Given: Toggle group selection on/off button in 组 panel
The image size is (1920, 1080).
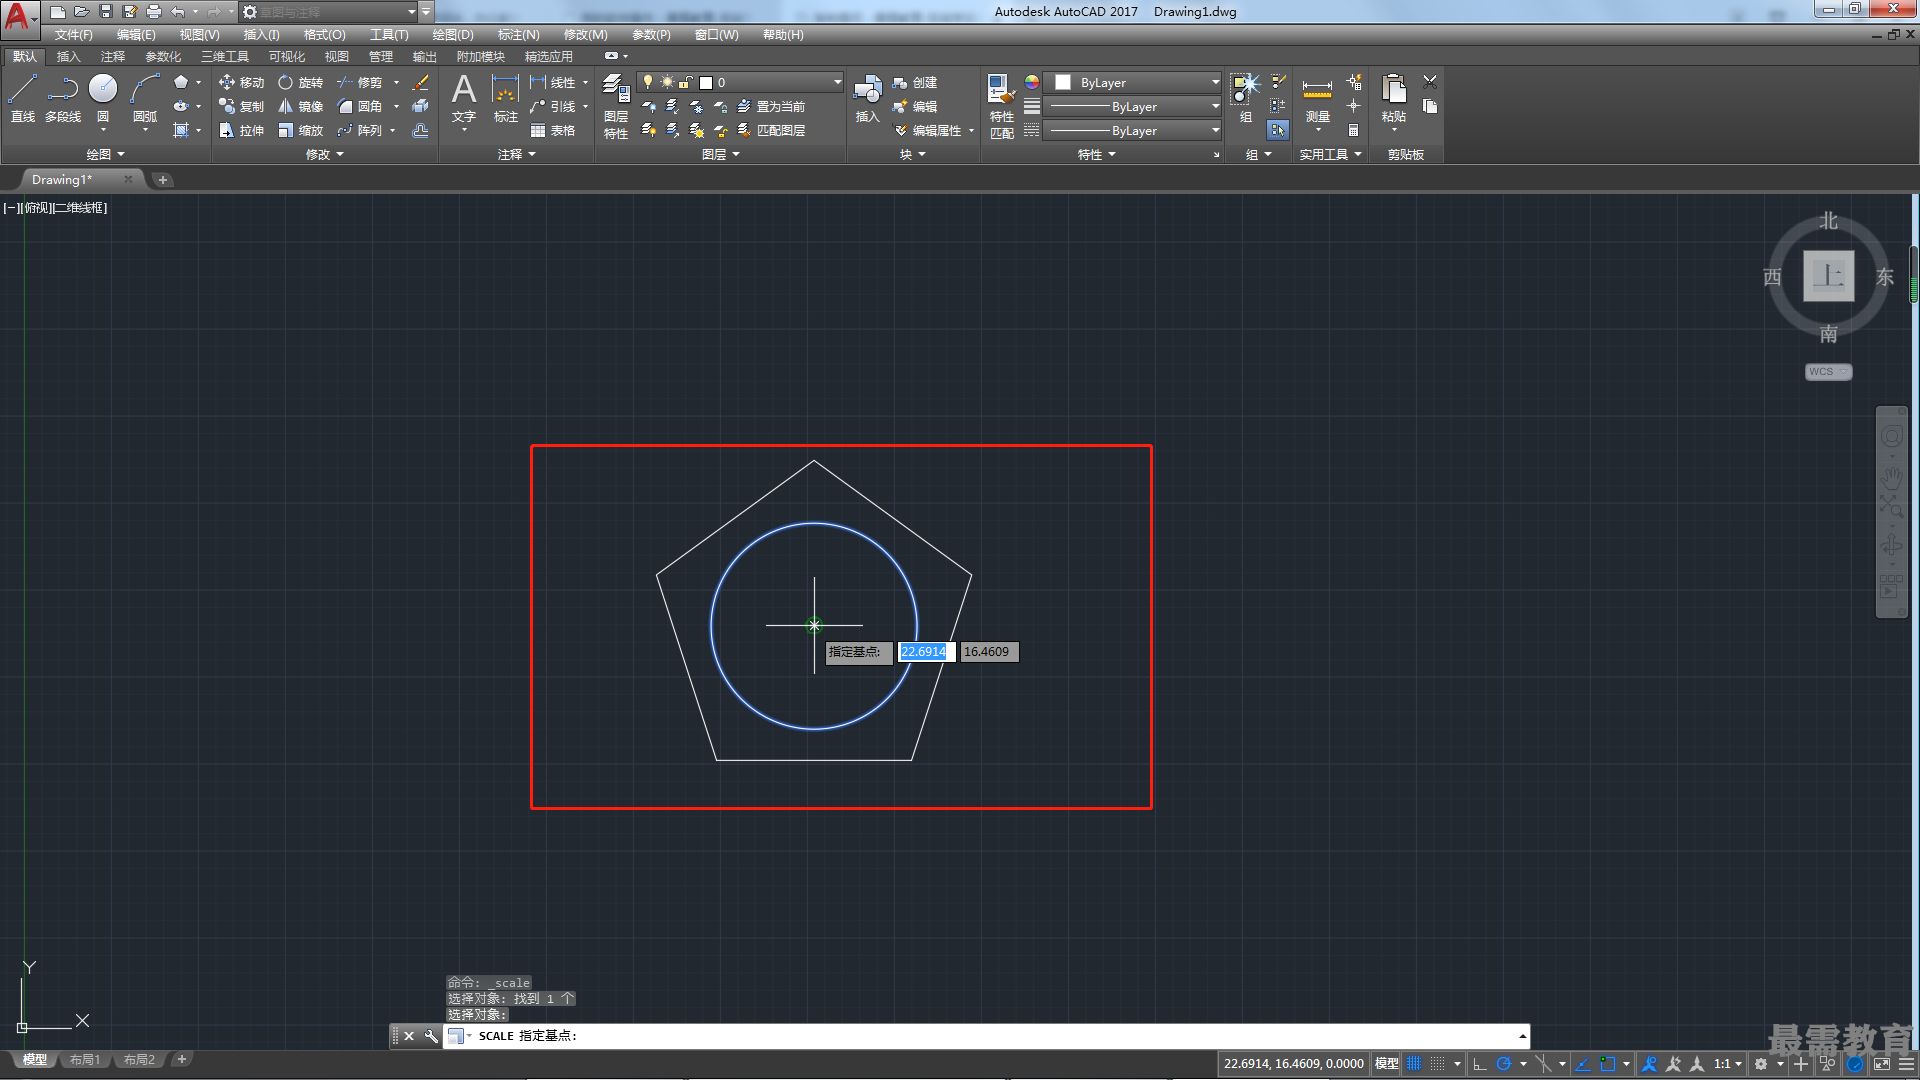Looking at the screenshot, I should coord(1278,130).
